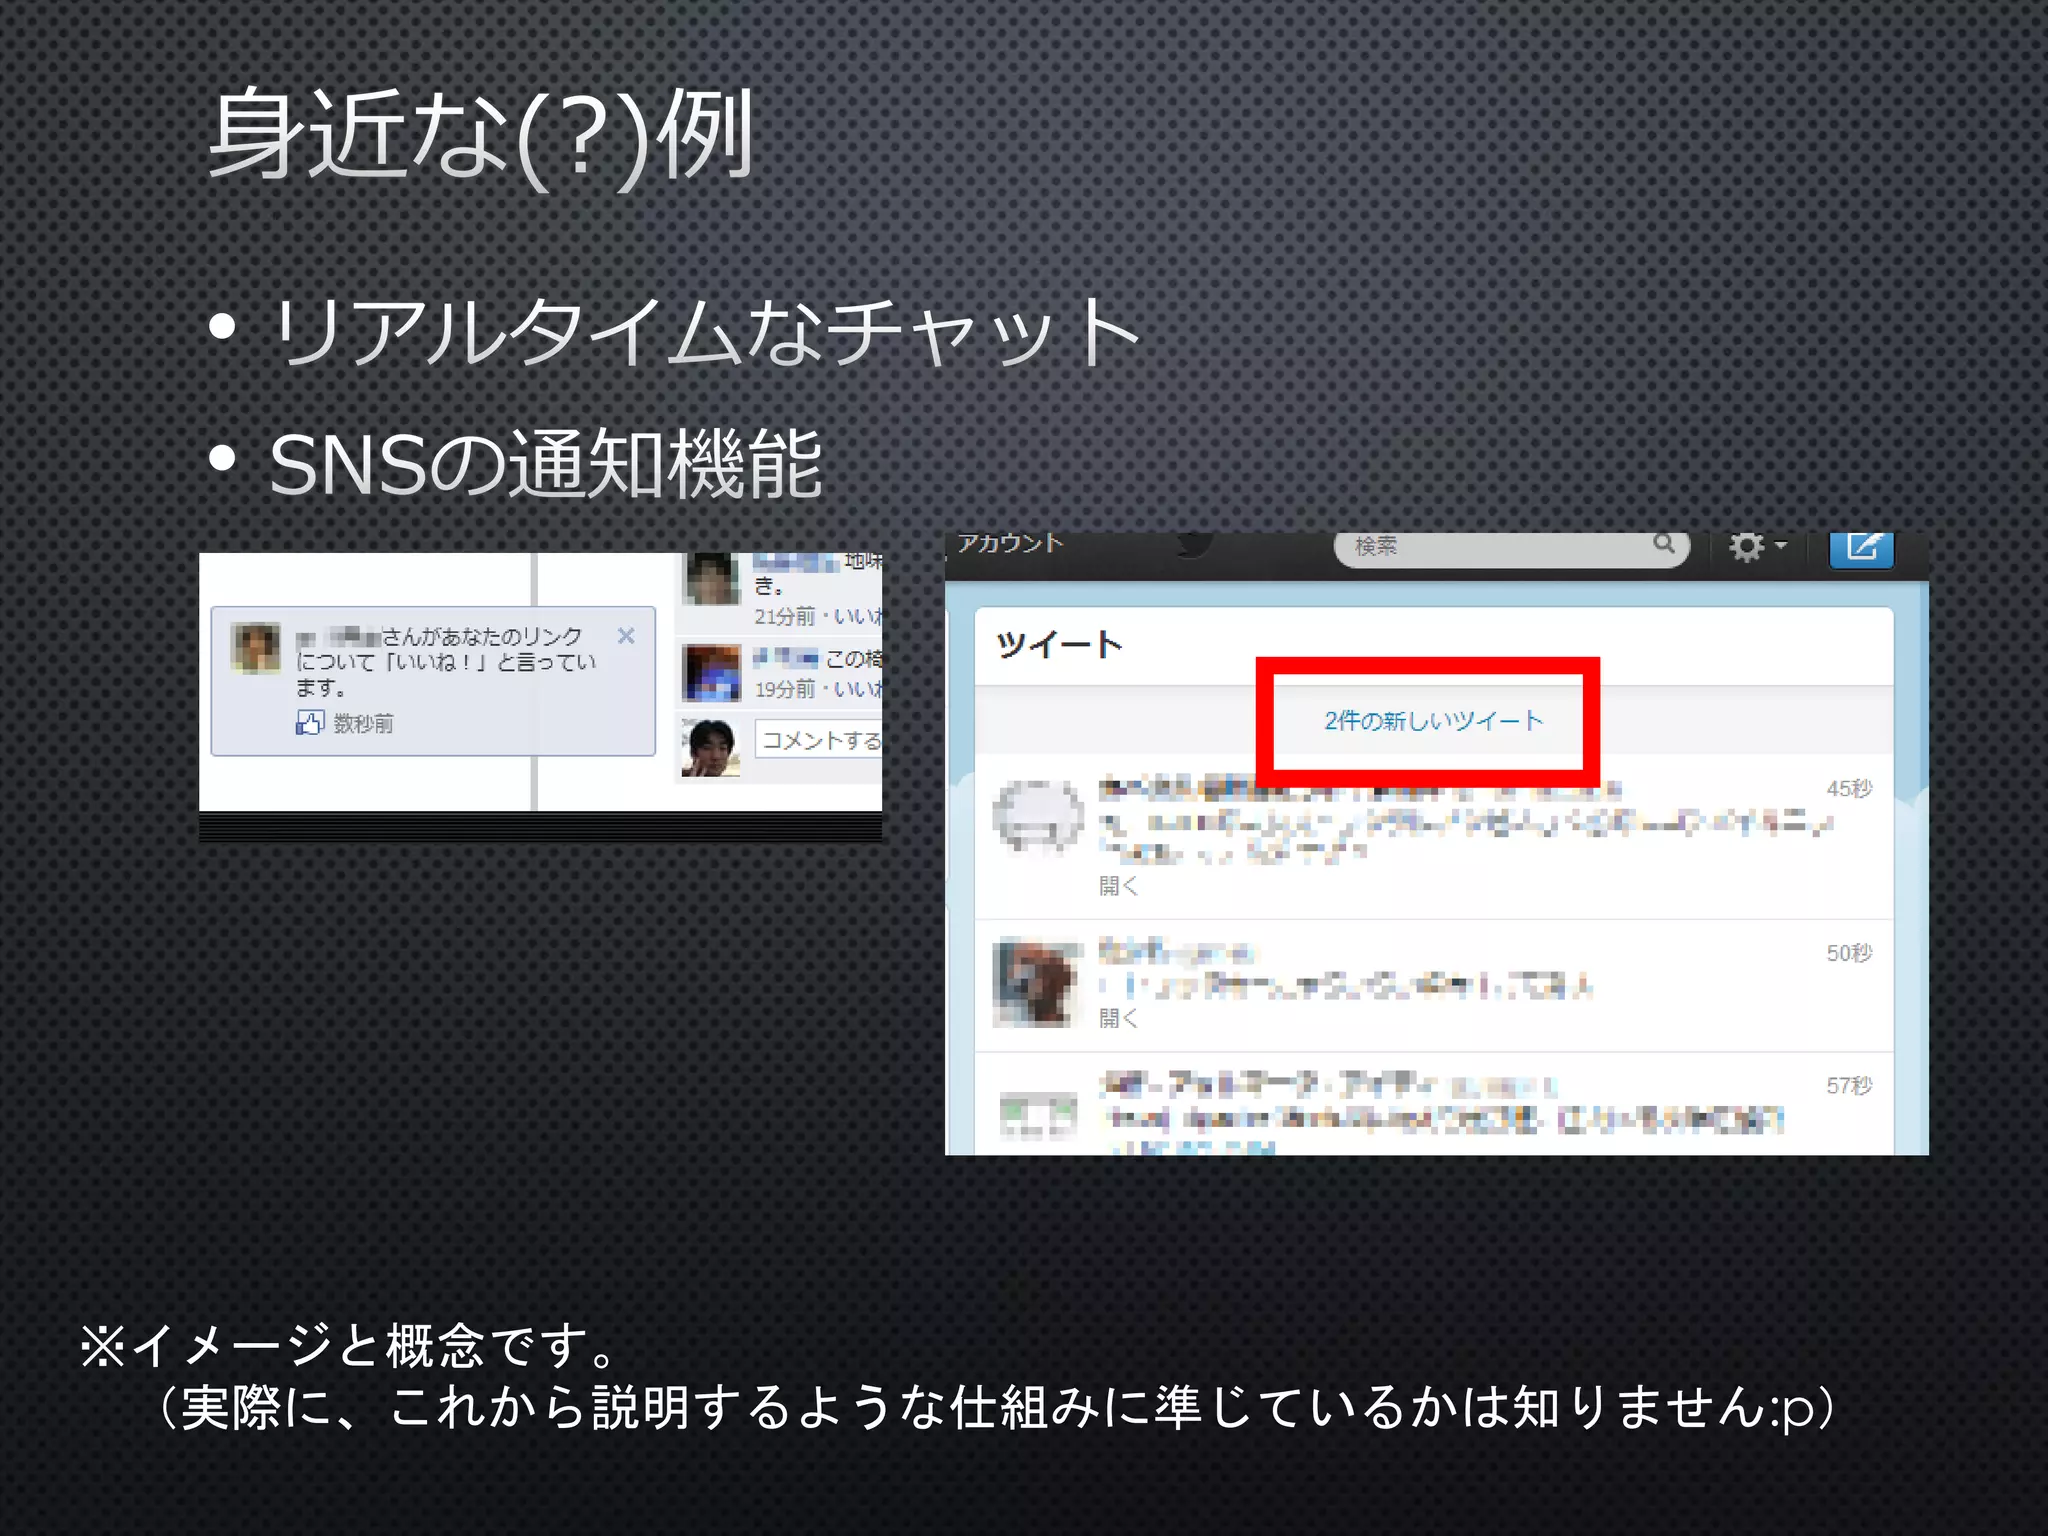Screen dimensions: 2048x1536
Task: Open the Twitter settings gear dropdown
Action: coord(1757,547)
